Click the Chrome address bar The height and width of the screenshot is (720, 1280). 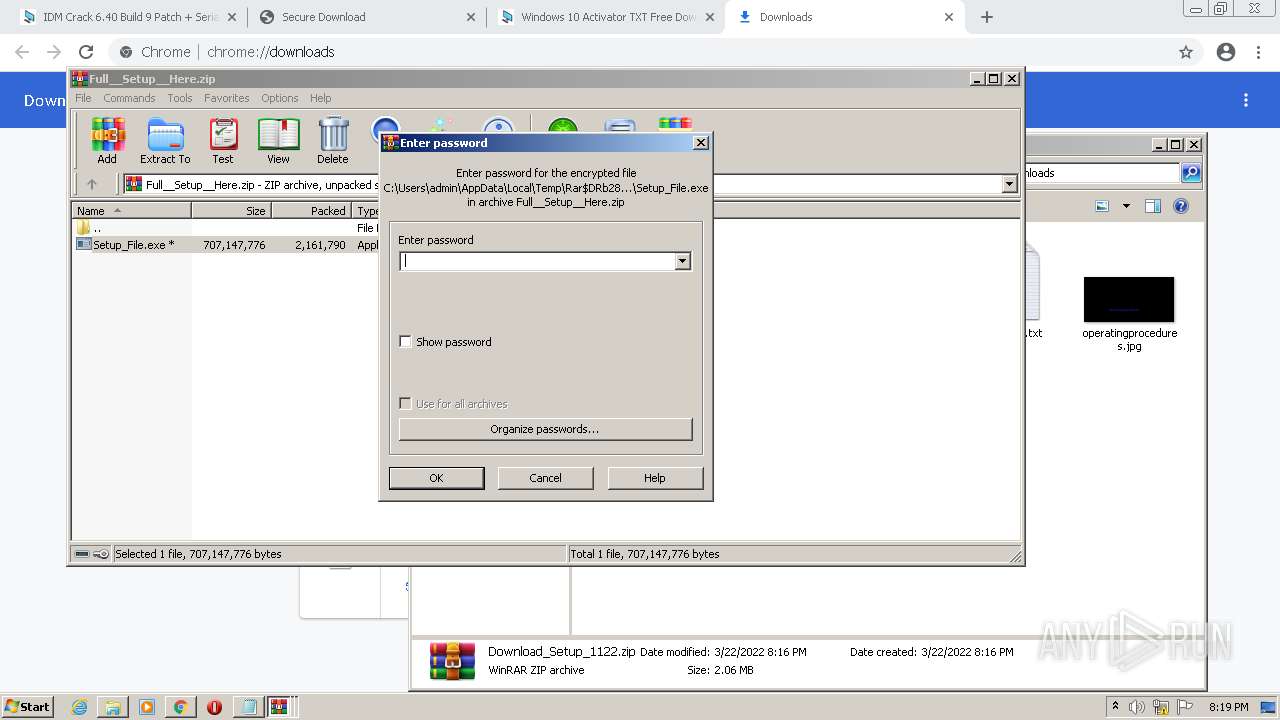point(640,52)
